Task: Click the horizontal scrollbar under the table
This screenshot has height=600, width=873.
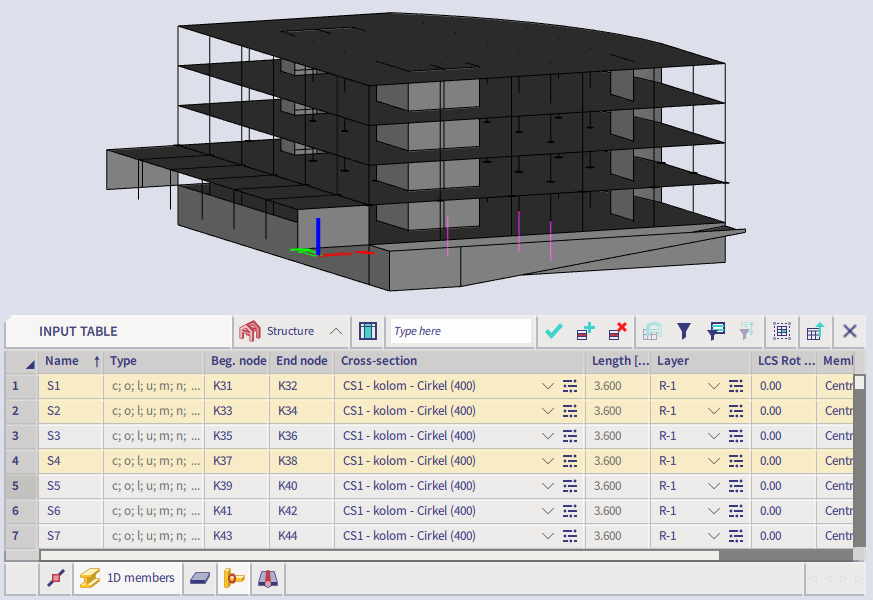Action: (380, 555)
